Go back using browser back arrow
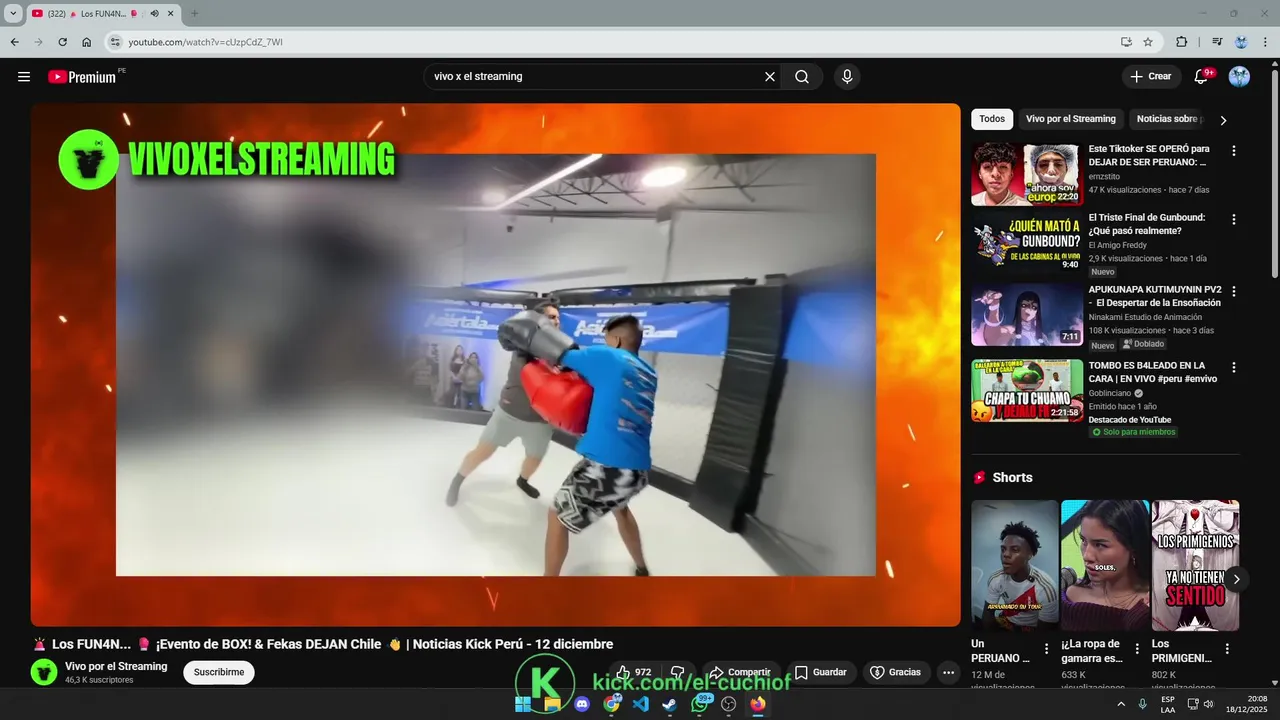This screenshot has width=1280, height=720. (14, 42)
